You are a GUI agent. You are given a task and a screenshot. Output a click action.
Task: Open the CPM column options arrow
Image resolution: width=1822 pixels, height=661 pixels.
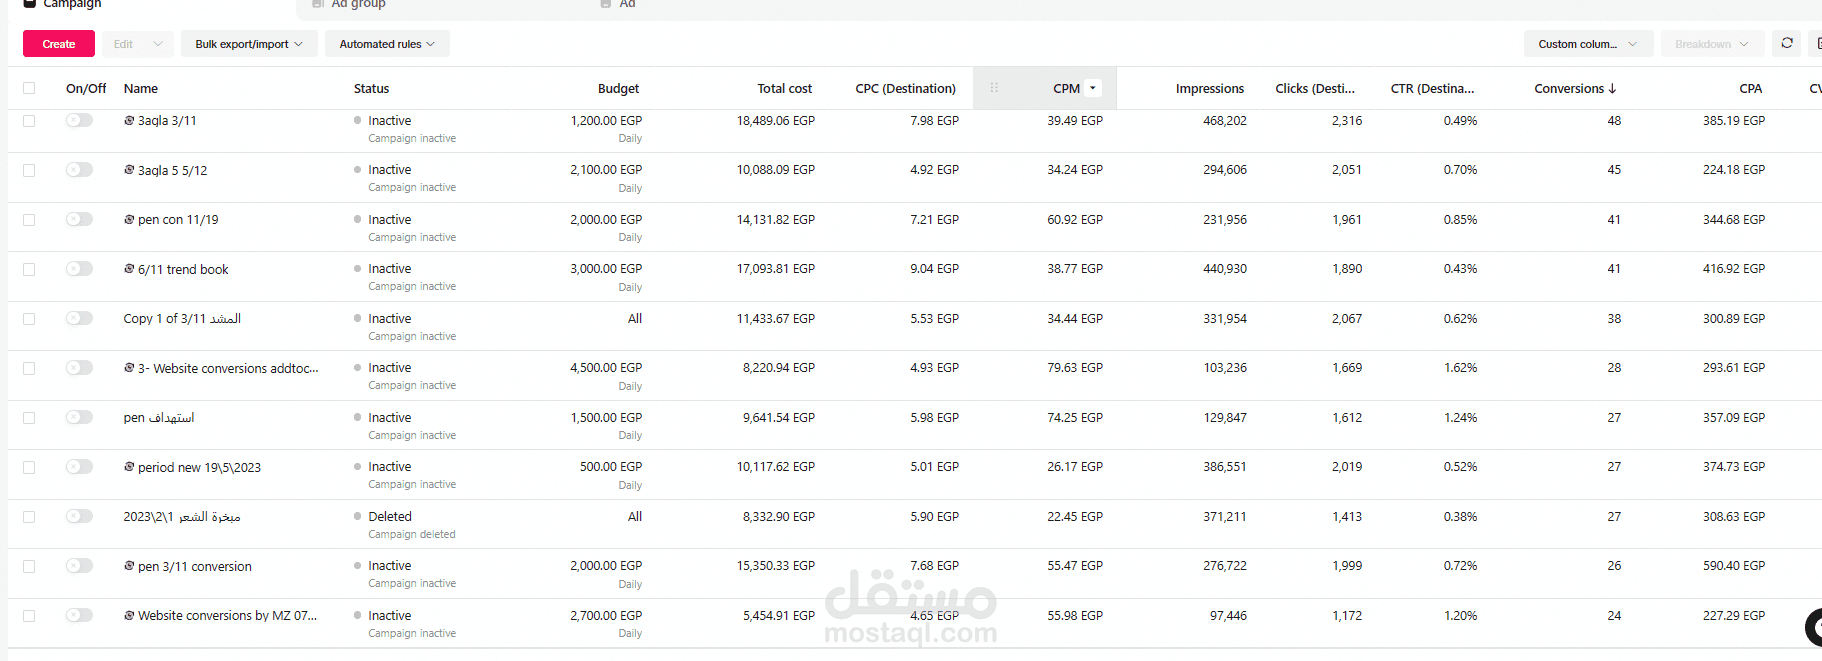click(1093, 88)
